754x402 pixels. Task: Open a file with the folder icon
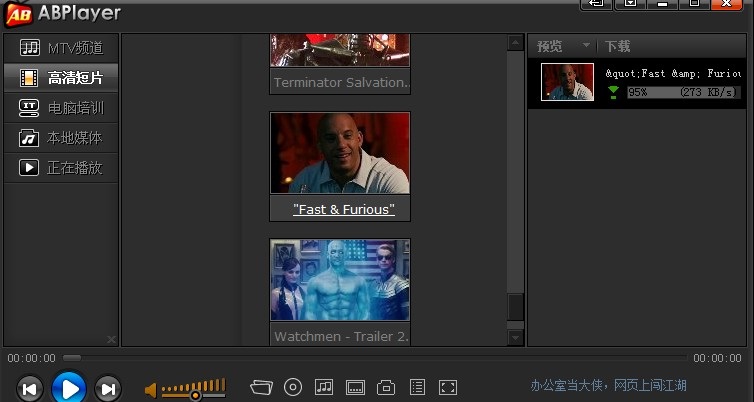pos(262,387)
